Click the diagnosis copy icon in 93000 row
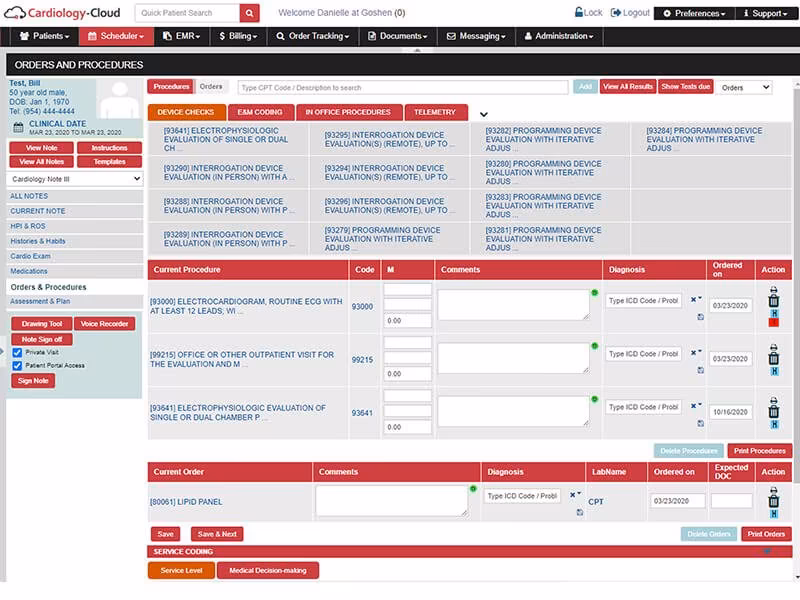Viewport: 800px width, 600px height. tap(701, 317)
